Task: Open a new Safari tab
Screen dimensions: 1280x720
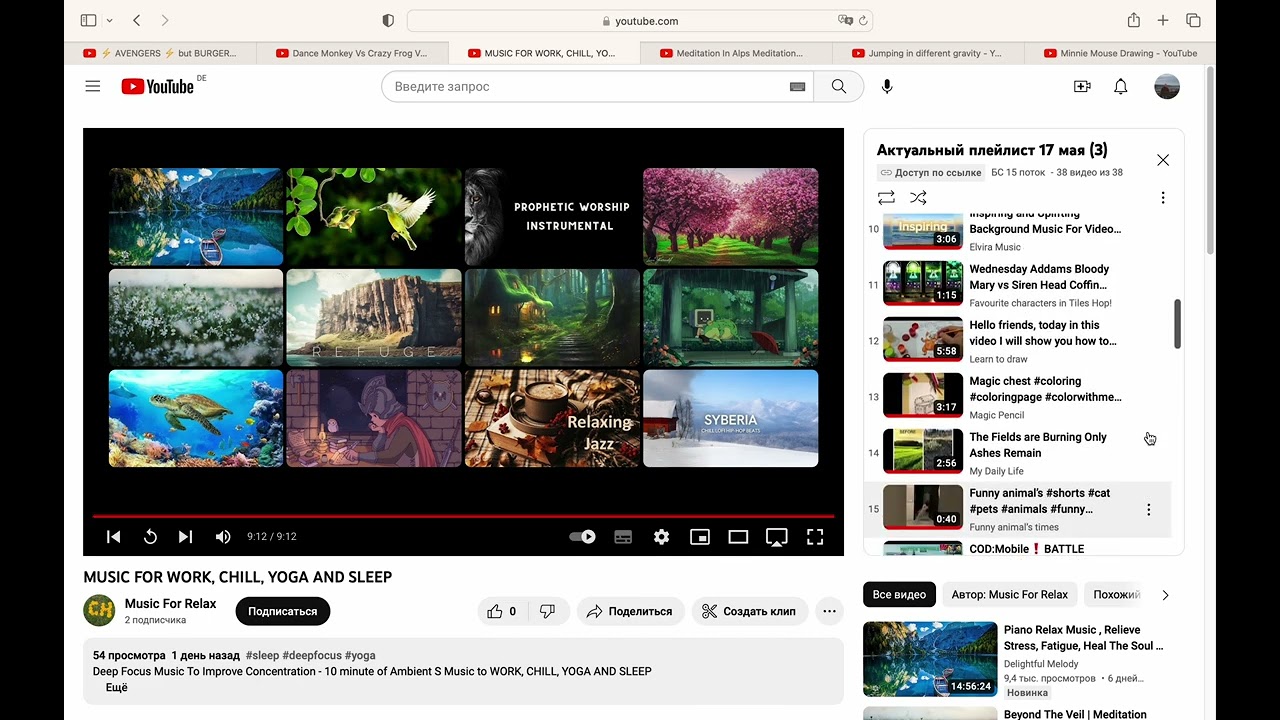Action: point(1163,20)
